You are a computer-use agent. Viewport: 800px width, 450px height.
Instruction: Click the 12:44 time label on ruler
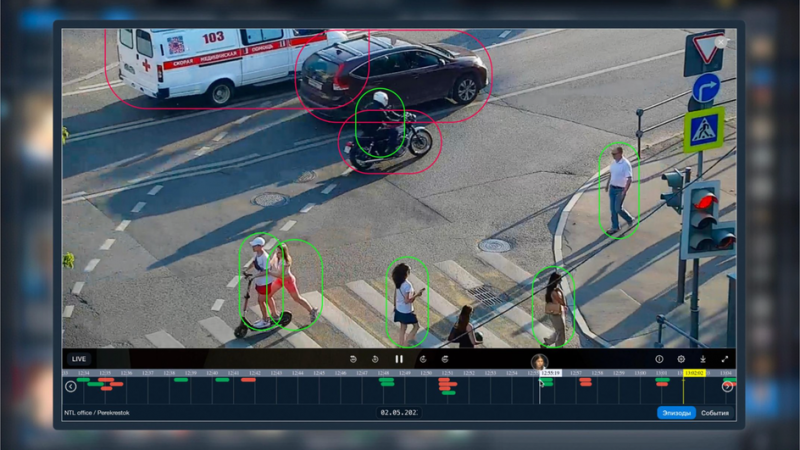(298, 373)
